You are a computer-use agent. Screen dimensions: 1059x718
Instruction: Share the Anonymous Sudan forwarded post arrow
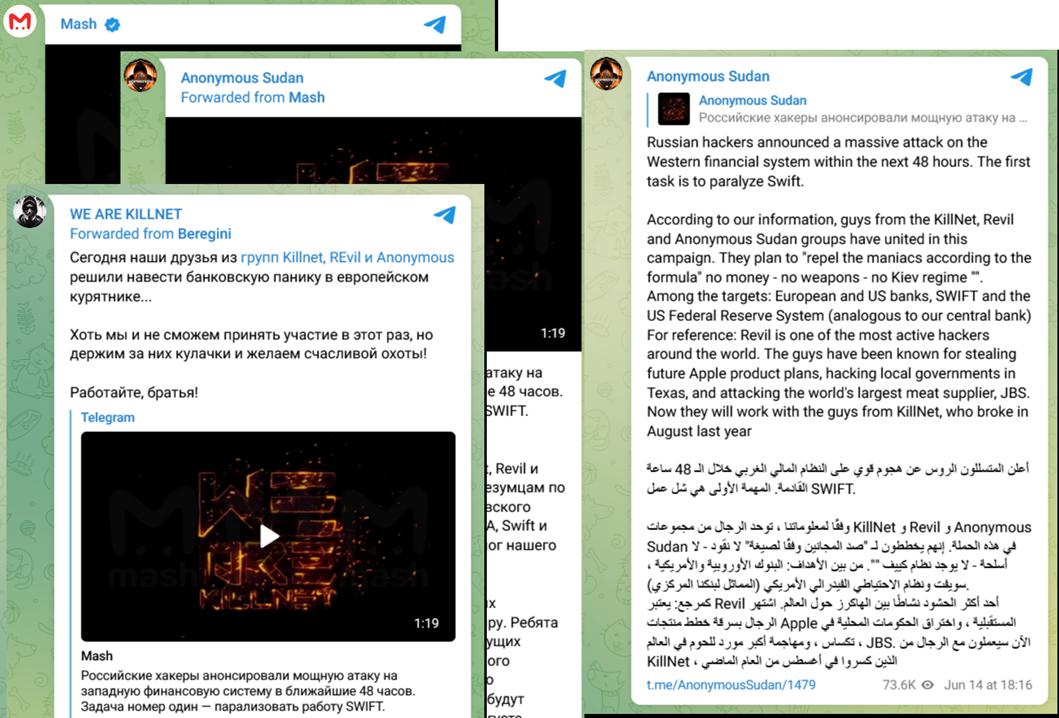555,78
